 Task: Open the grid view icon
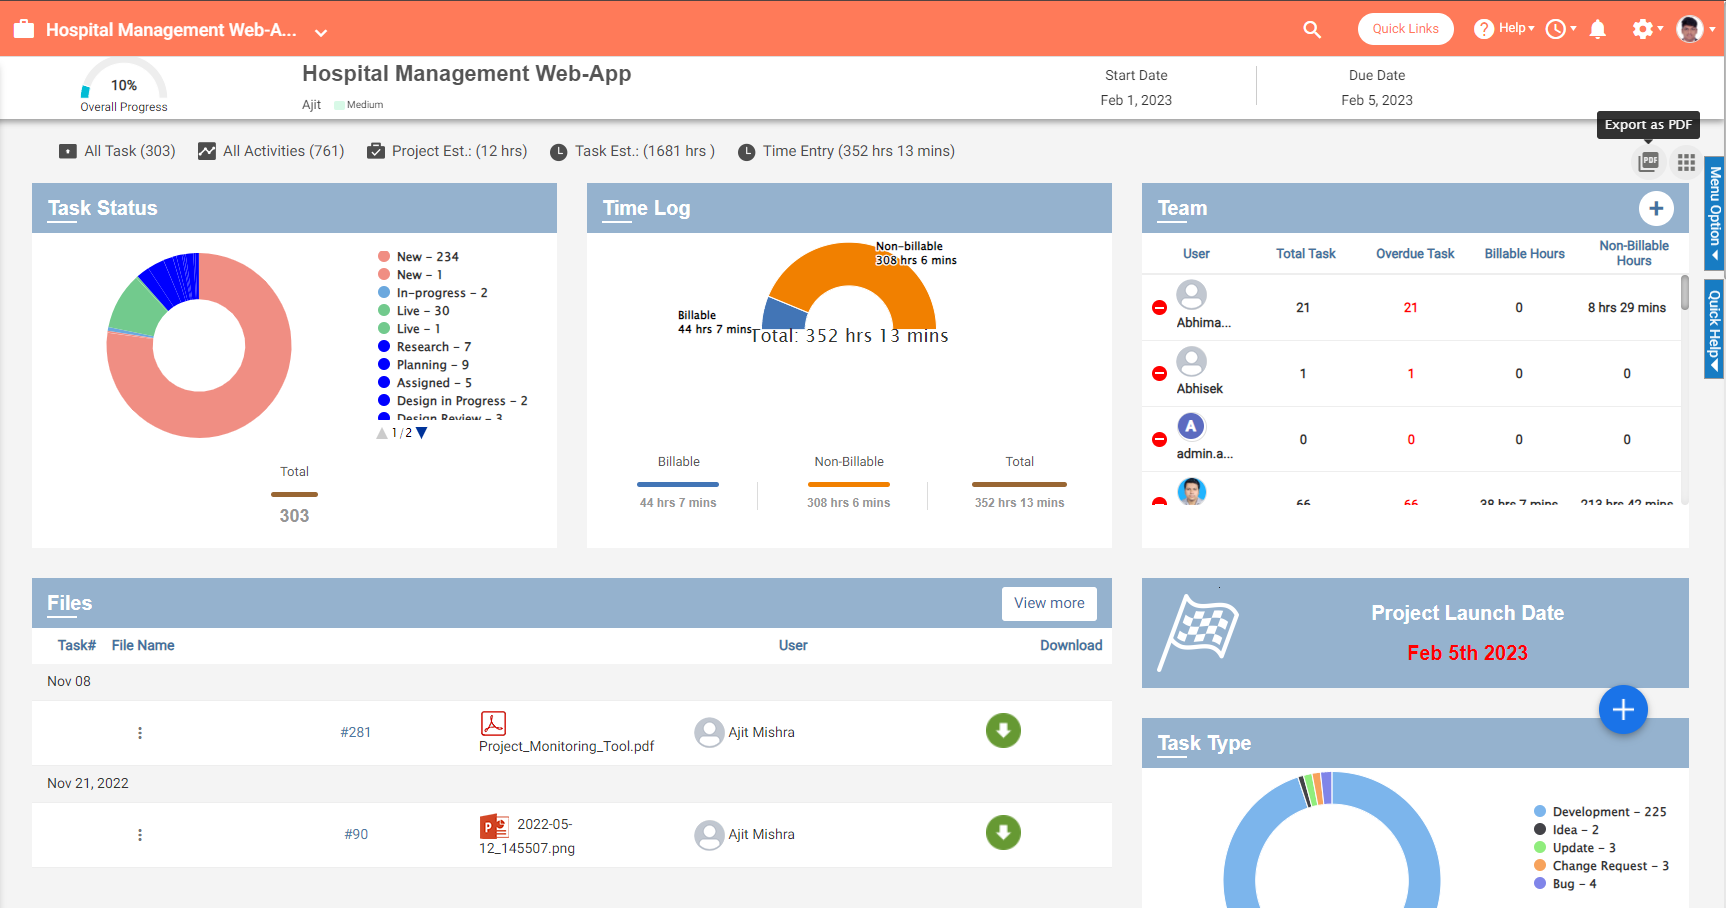point(1686,162)
